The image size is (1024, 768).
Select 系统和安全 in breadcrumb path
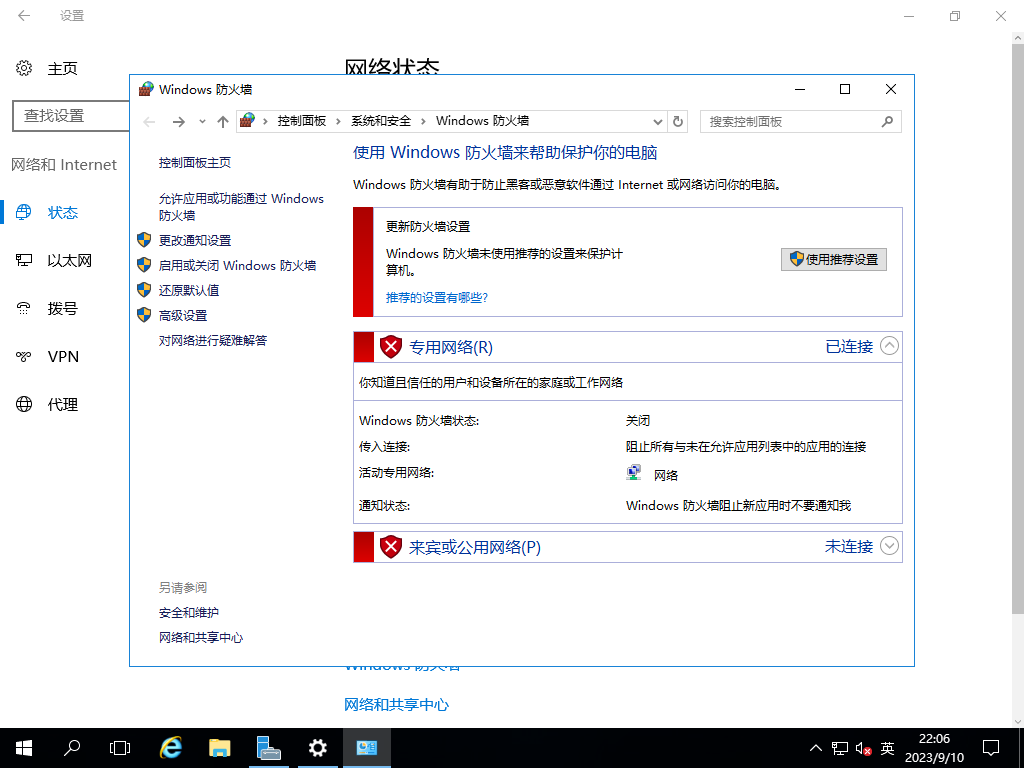(381, 121)
